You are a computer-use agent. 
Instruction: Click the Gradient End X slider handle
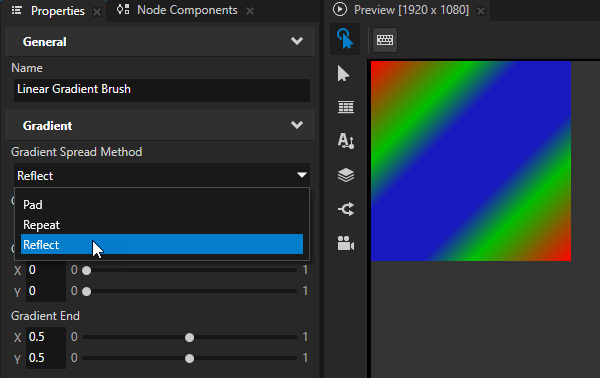189,337
